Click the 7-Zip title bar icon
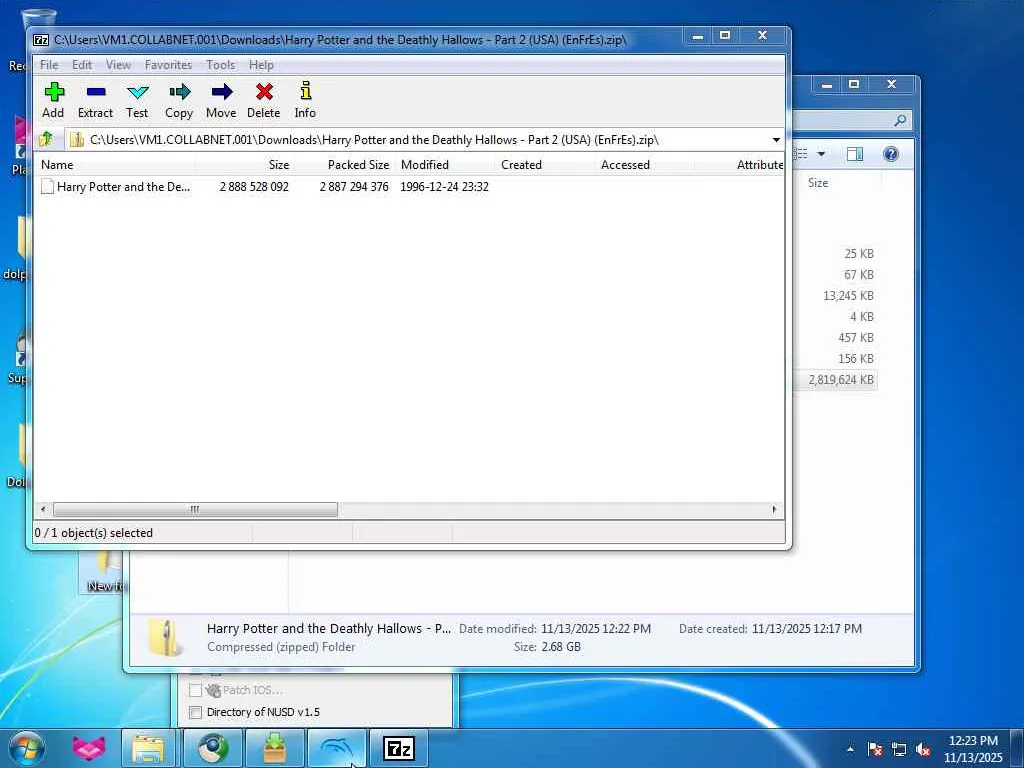Image resolution: width=1024 pixels, height=768 pixels. (x=41, y=40)
